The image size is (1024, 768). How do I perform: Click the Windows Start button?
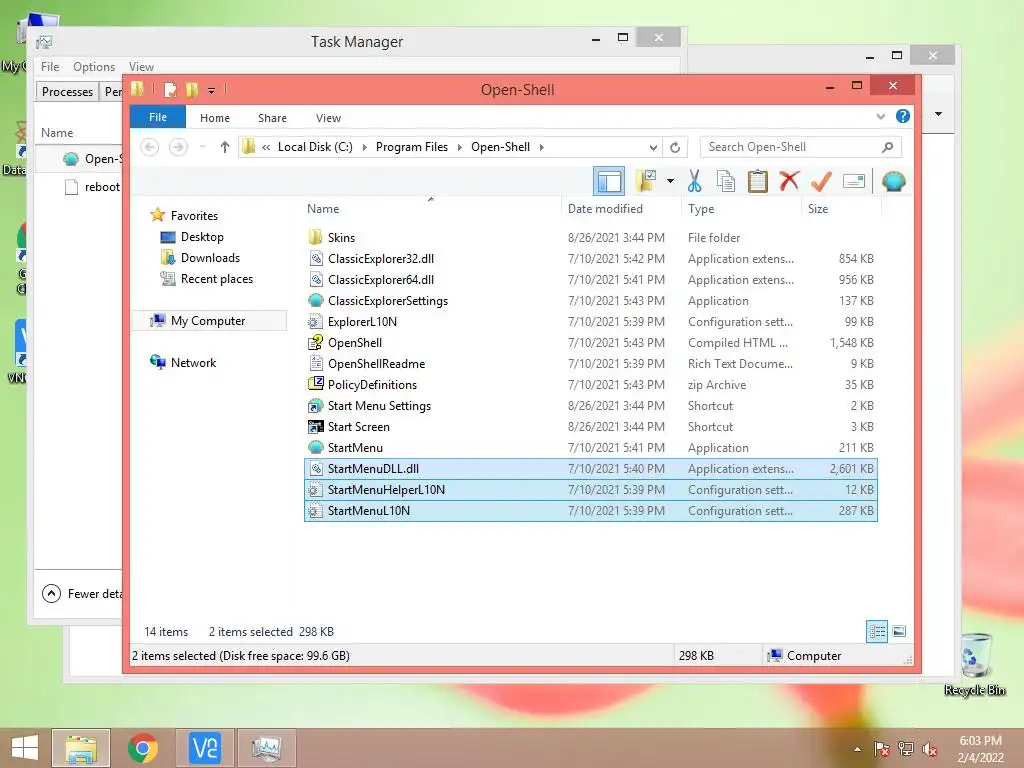point(25,748)
